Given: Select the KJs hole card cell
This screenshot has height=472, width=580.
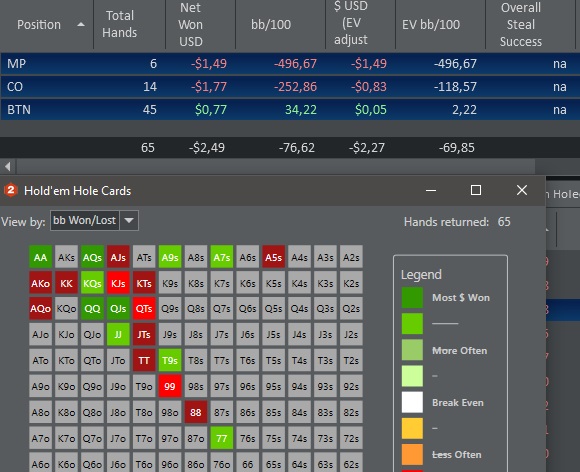Looking at the screenshot, I should [x=118, y=283].
